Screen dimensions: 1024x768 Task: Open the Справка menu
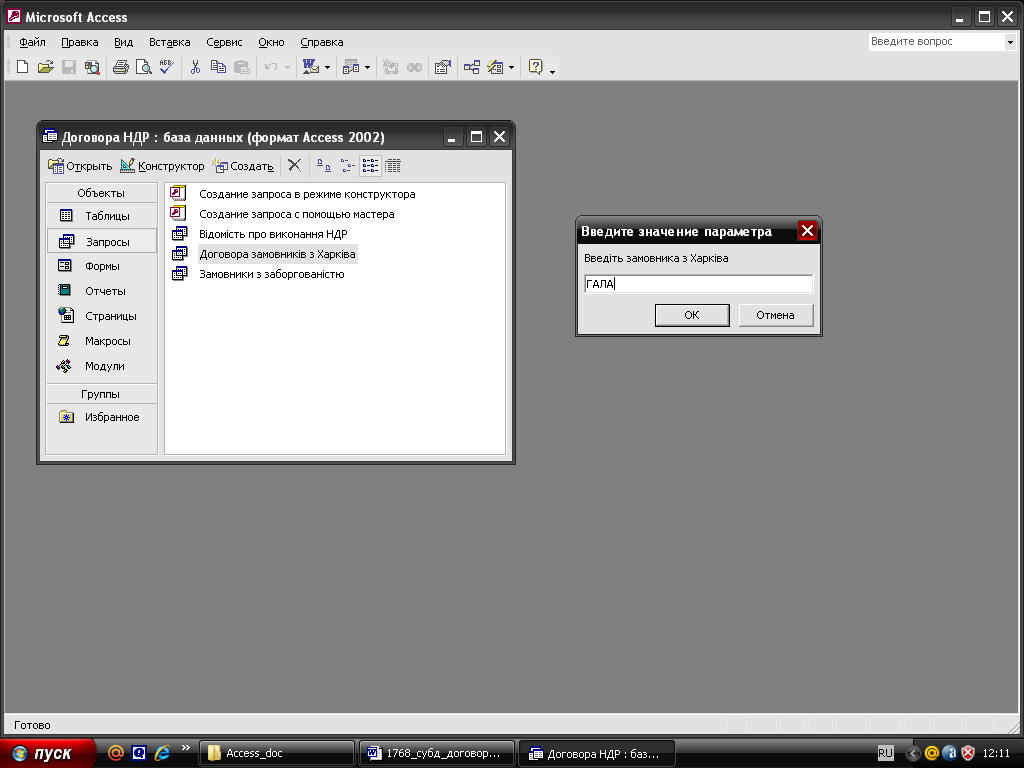point(322,42)
